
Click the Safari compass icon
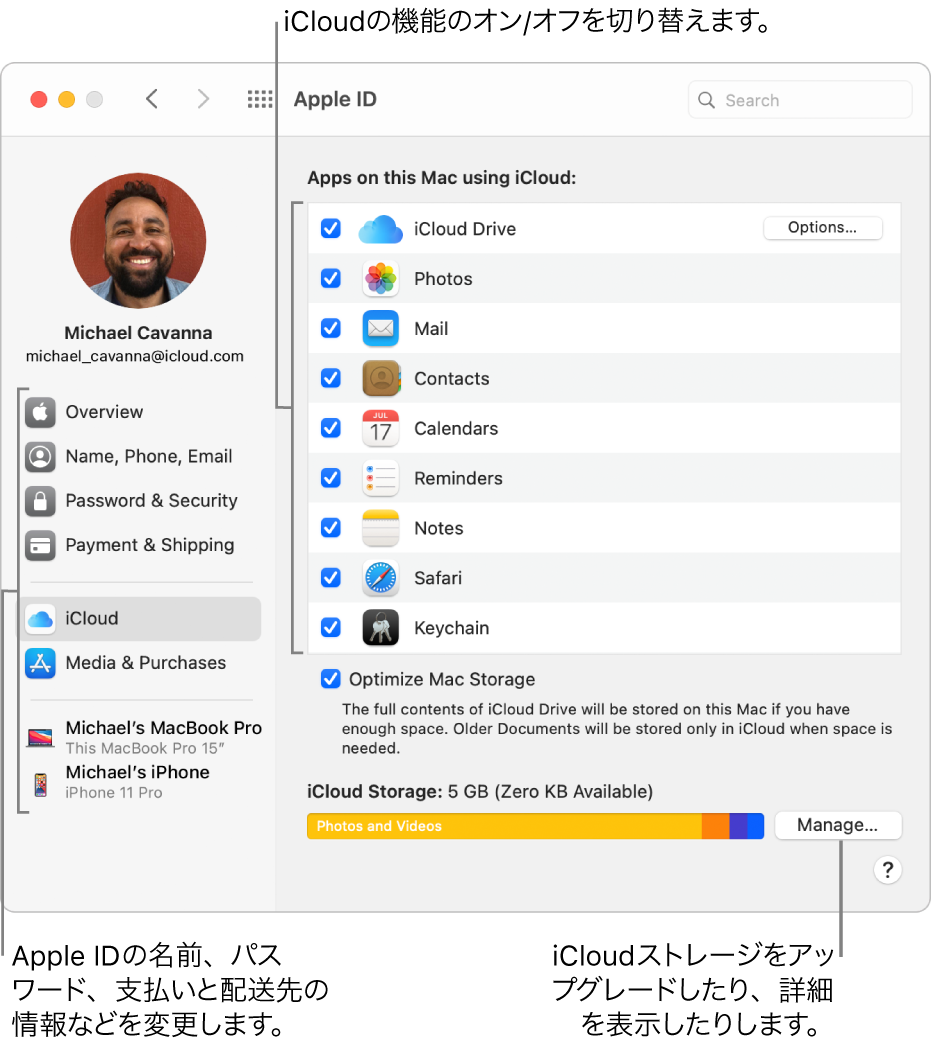coord(381,578)
